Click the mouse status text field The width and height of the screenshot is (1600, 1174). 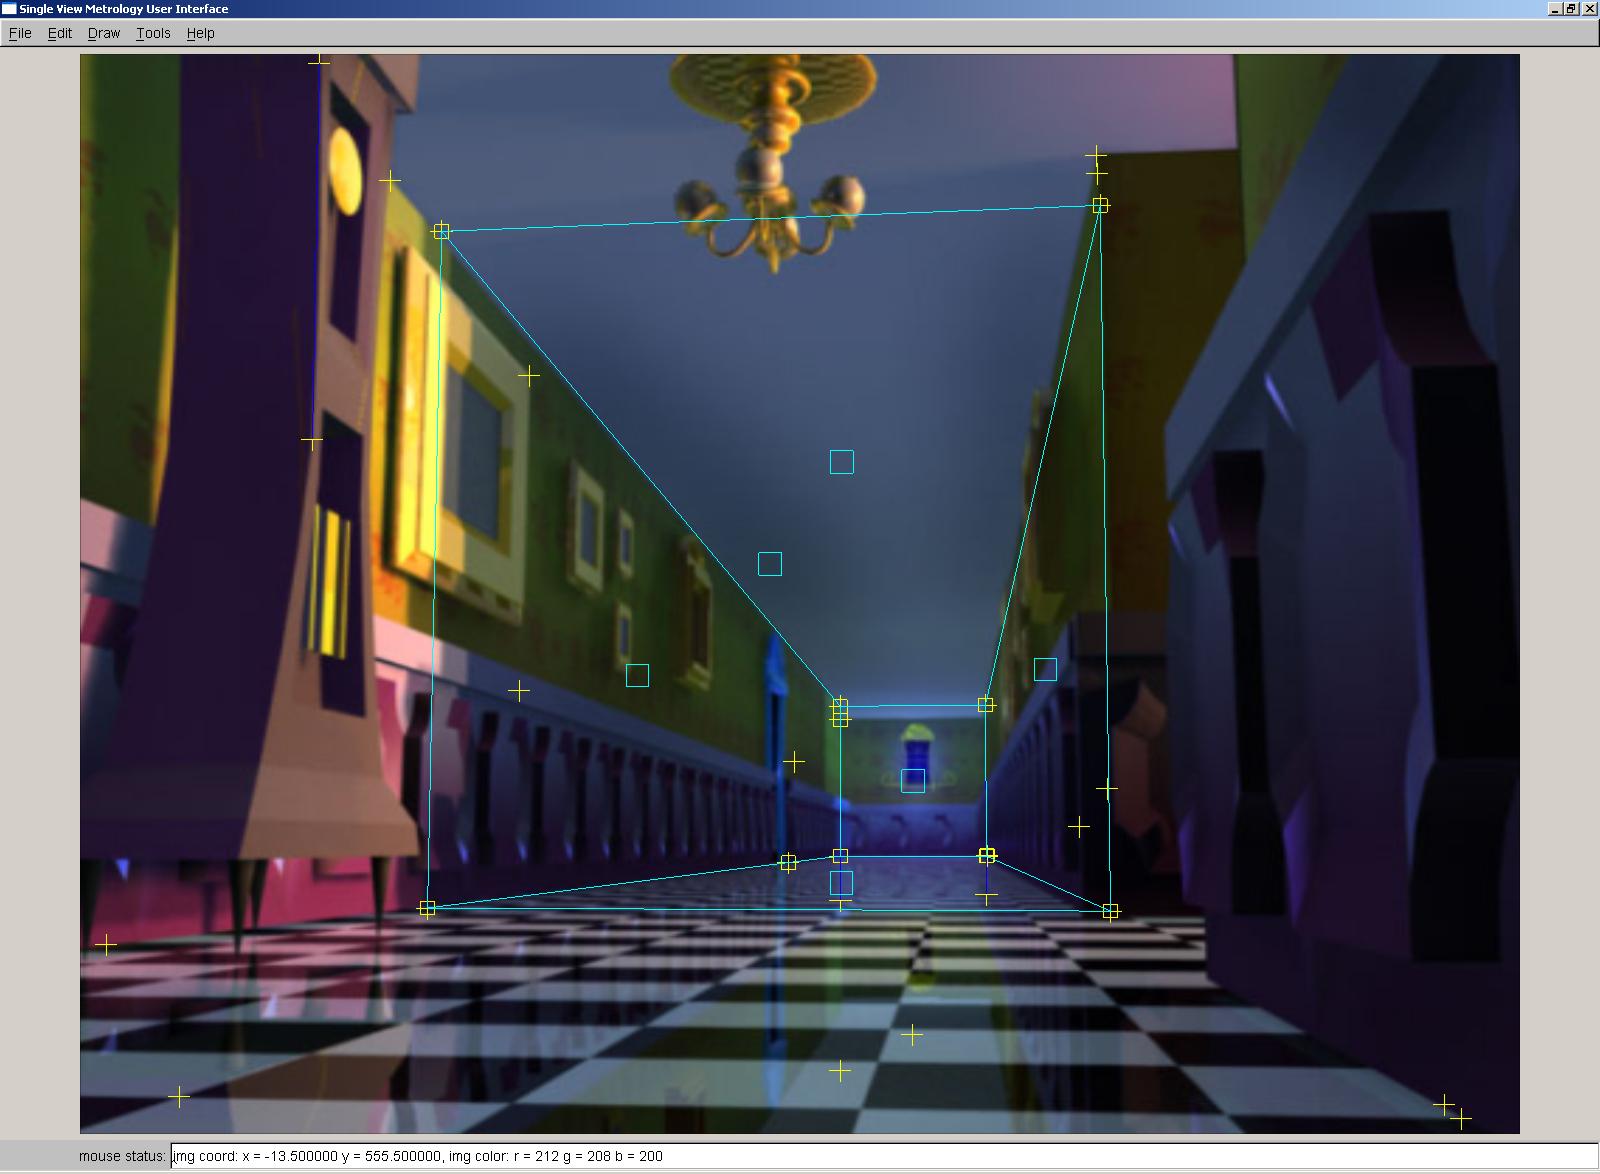click(884, 1156)
